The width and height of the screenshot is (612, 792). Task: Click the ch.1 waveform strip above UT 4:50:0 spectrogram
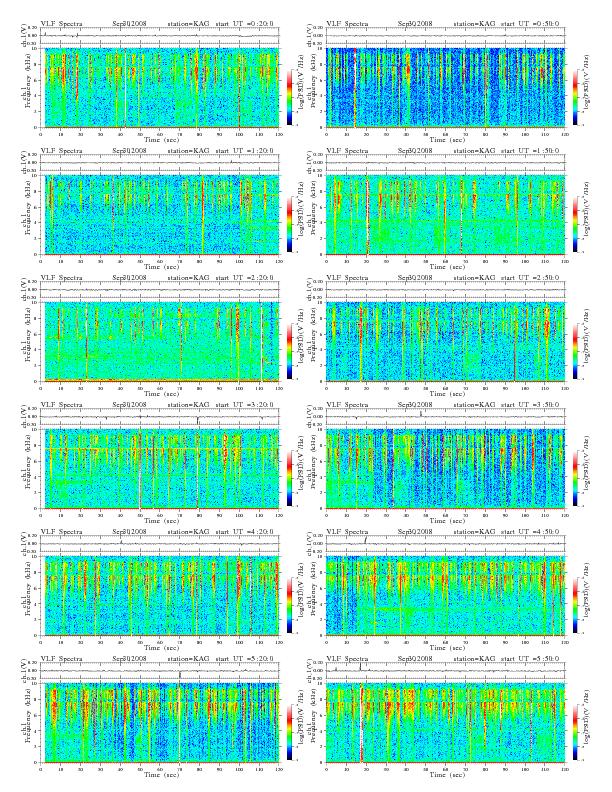pyautogui.click(x=445, y=544)
